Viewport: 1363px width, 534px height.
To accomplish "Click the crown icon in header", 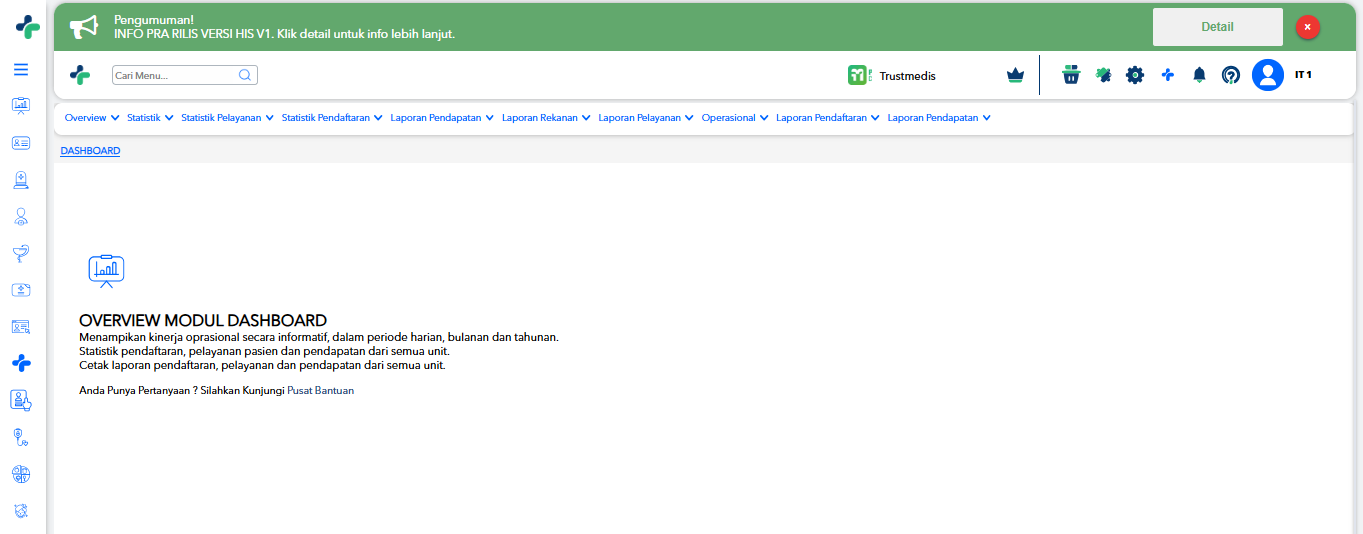I will 1016,75.
